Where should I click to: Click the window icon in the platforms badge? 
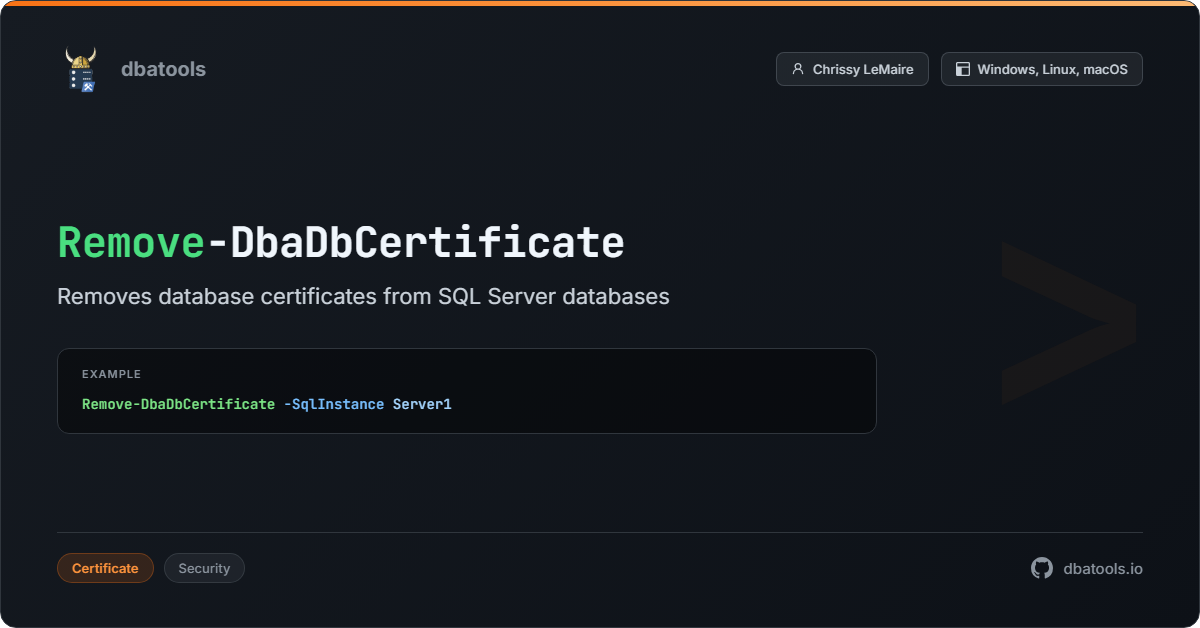963,69
